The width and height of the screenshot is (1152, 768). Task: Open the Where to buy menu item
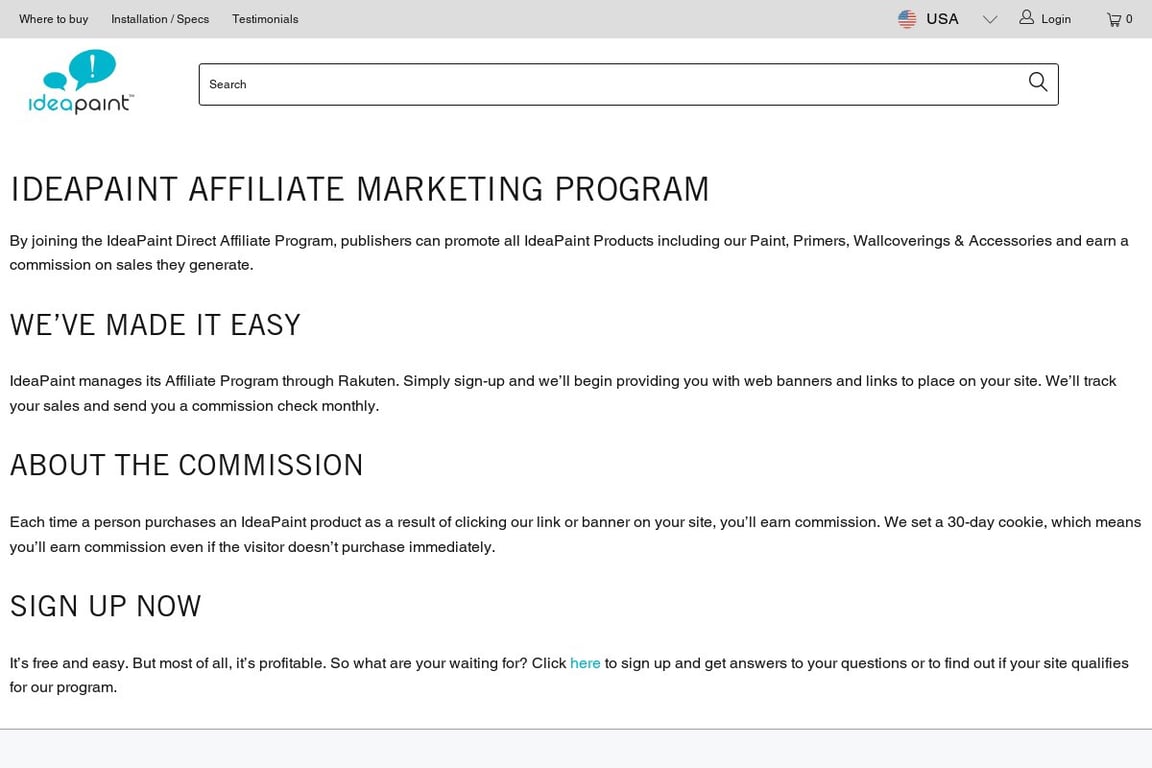54,19
